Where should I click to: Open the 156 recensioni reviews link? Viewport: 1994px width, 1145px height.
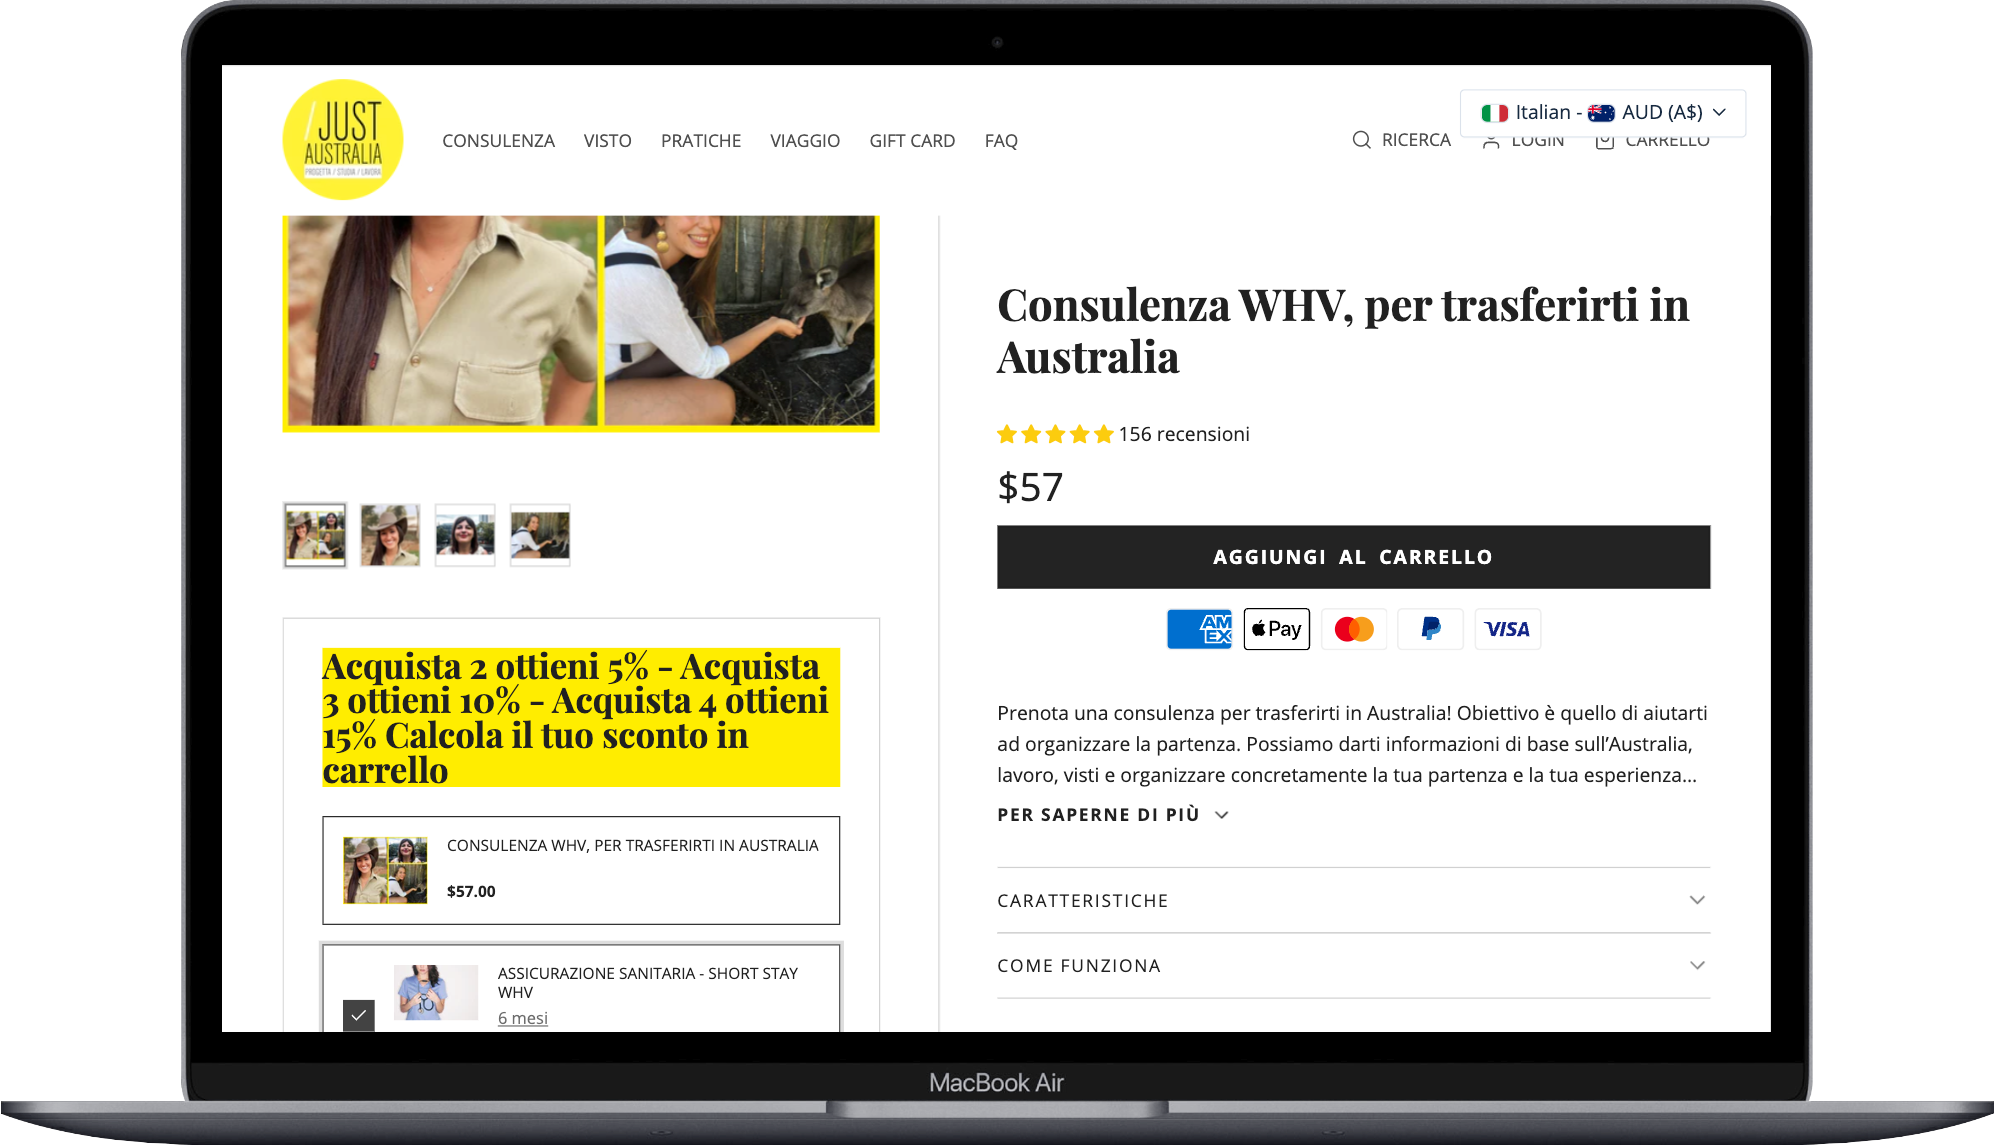point(1184,434)
